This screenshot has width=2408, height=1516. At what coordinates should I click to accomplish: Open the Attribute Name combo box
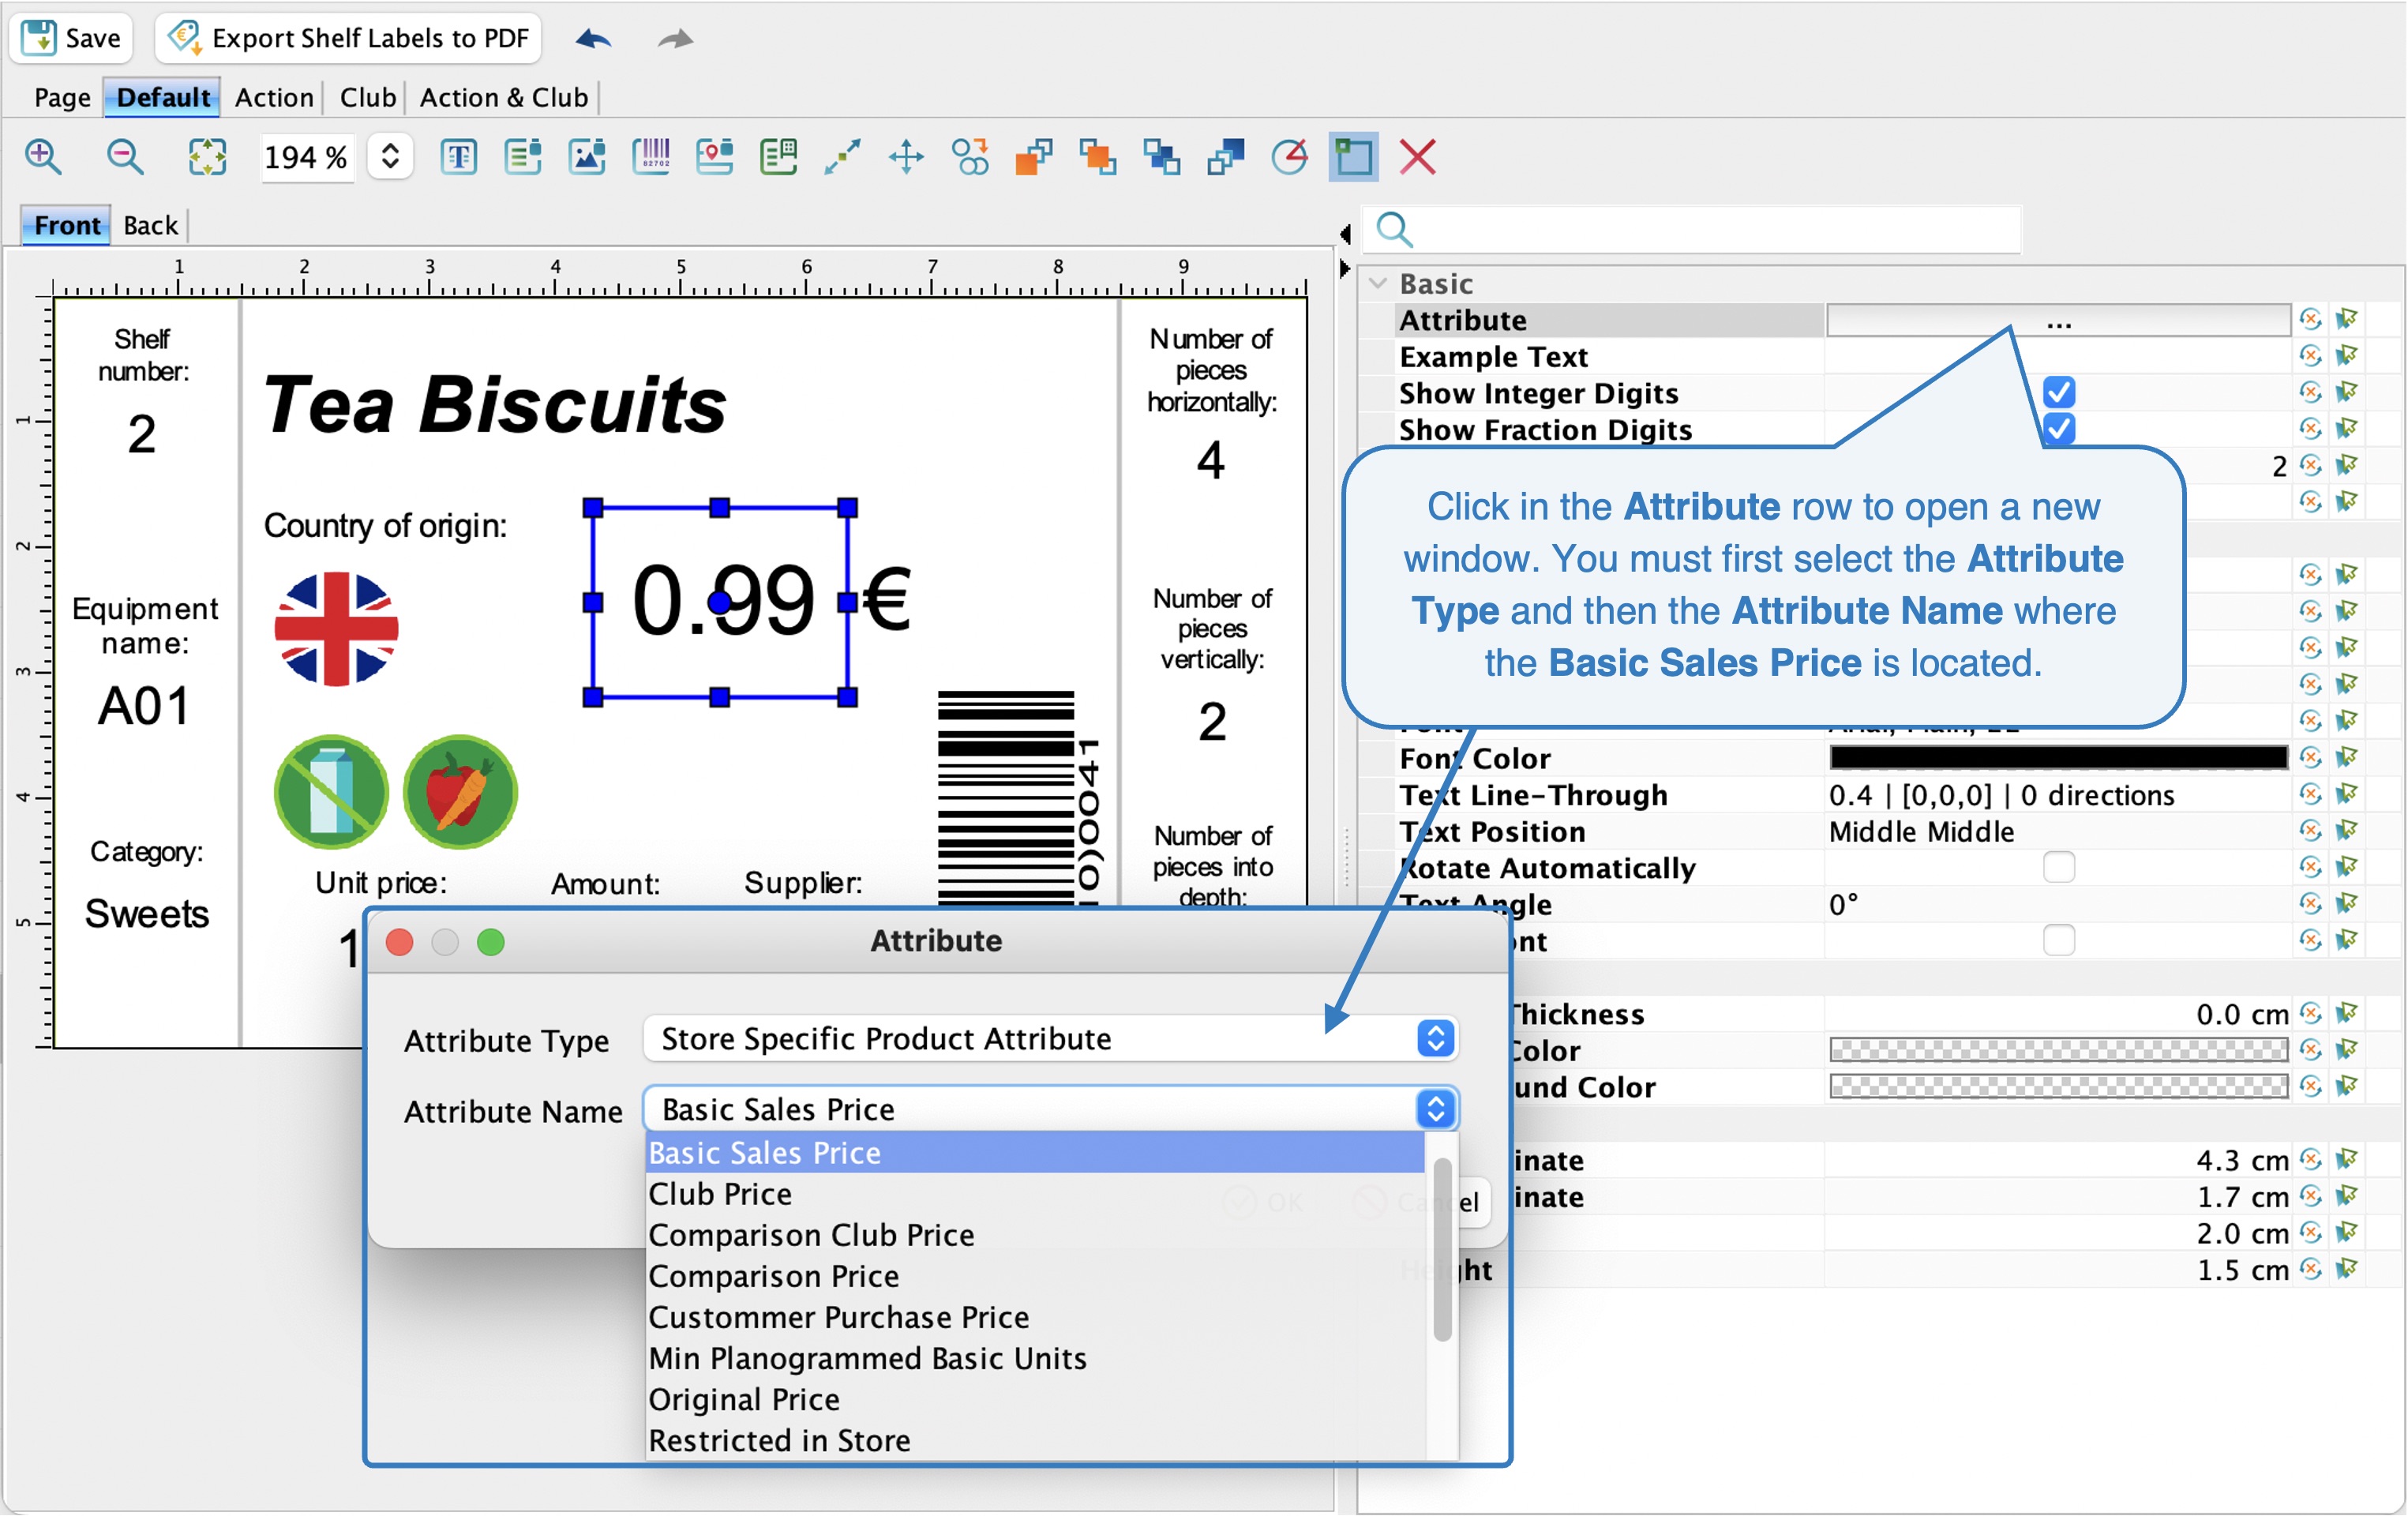(1051, 1109)
